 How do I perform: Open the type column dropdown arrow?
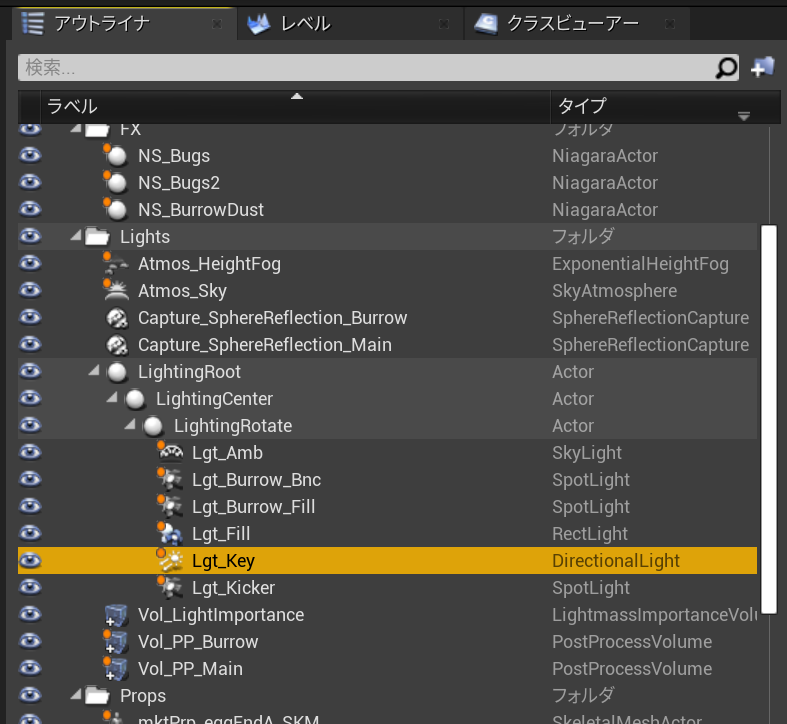[744, 116]
